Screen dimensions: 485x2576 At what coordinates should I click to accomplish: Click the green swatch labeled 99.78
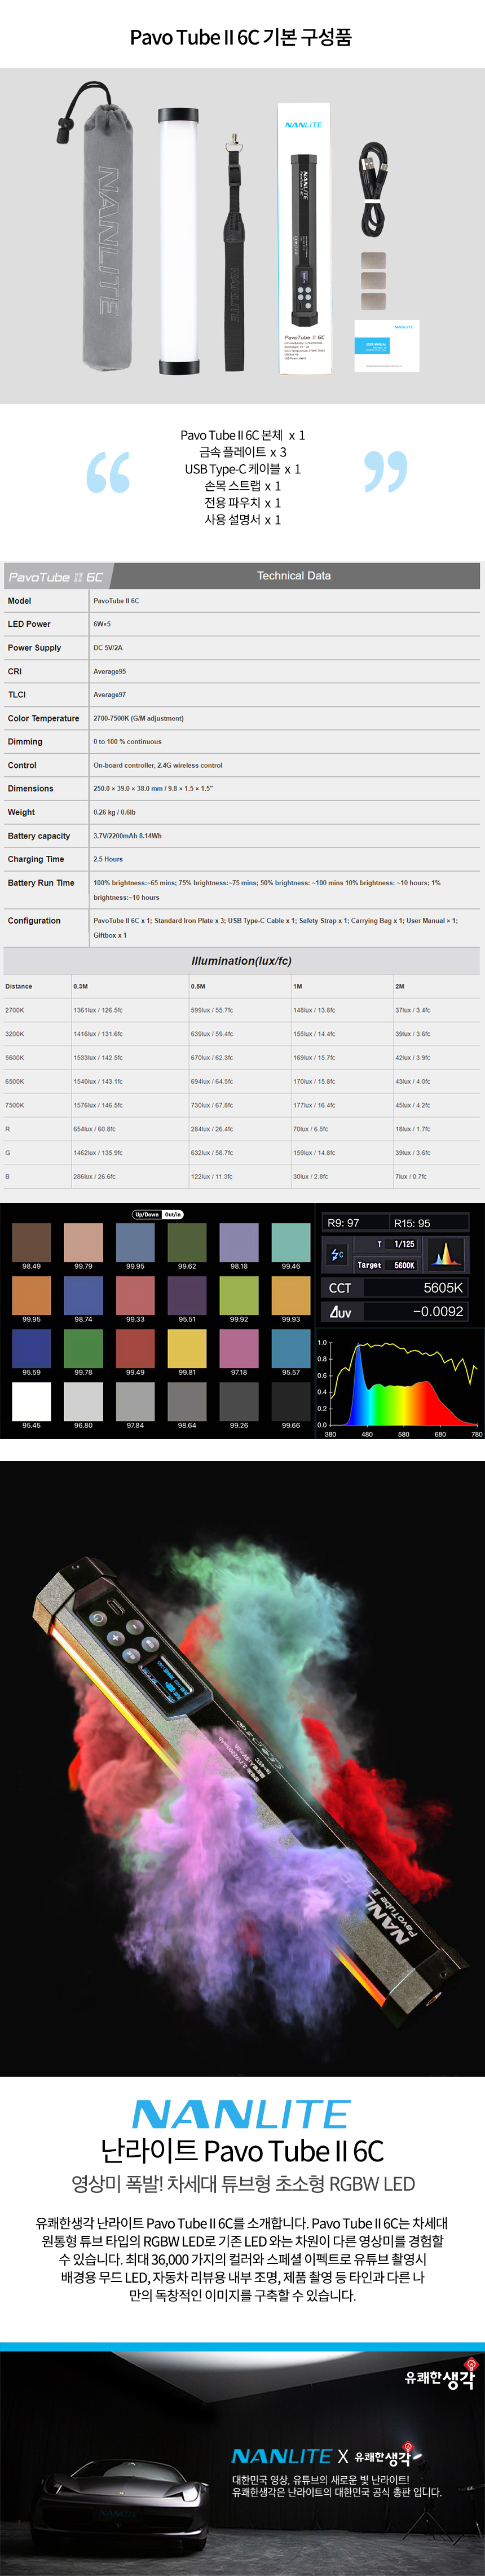83,1349
